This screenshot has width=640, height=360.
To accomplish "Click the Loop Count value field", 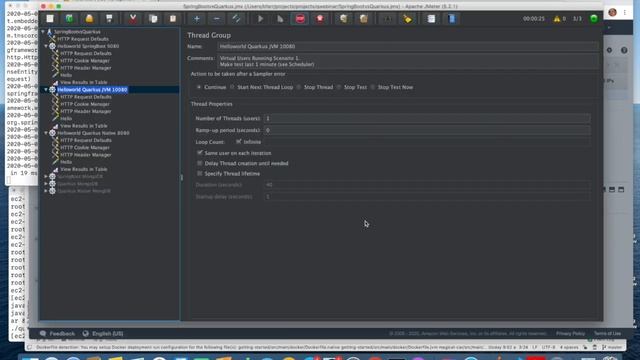I will [x=427, y=142].
